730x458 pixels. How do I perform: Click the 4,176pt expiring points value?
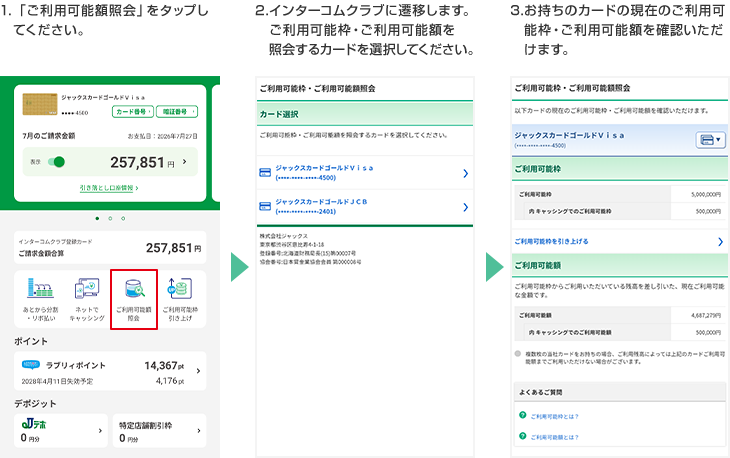170,381
